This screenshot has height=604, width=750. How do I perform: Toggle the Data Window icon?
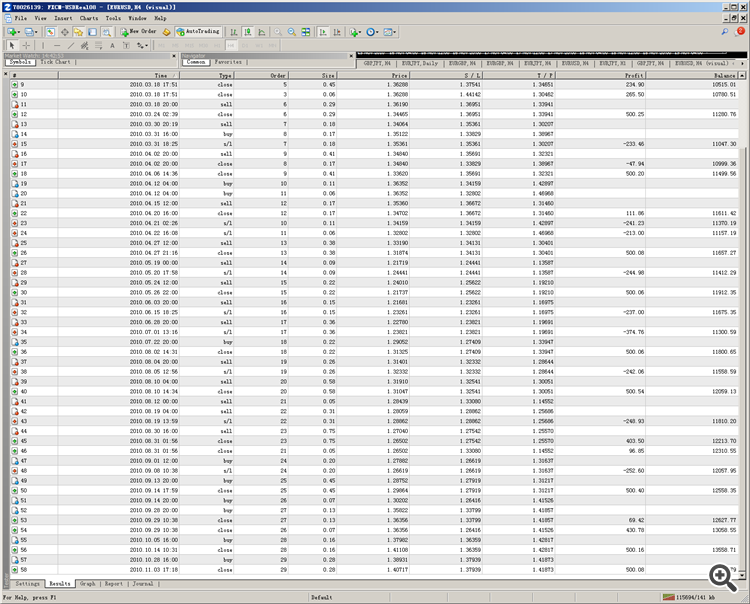[65, 32]
